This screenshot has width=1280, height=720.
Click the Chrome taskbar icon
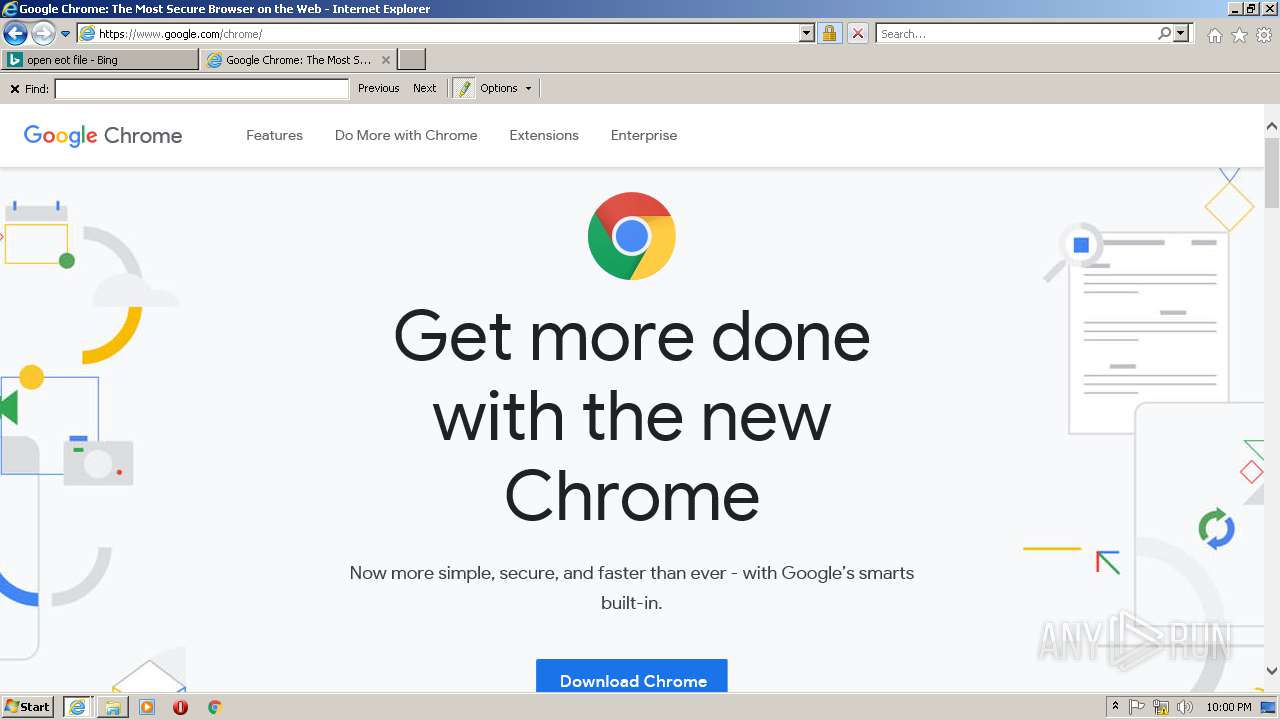[214, 707]
